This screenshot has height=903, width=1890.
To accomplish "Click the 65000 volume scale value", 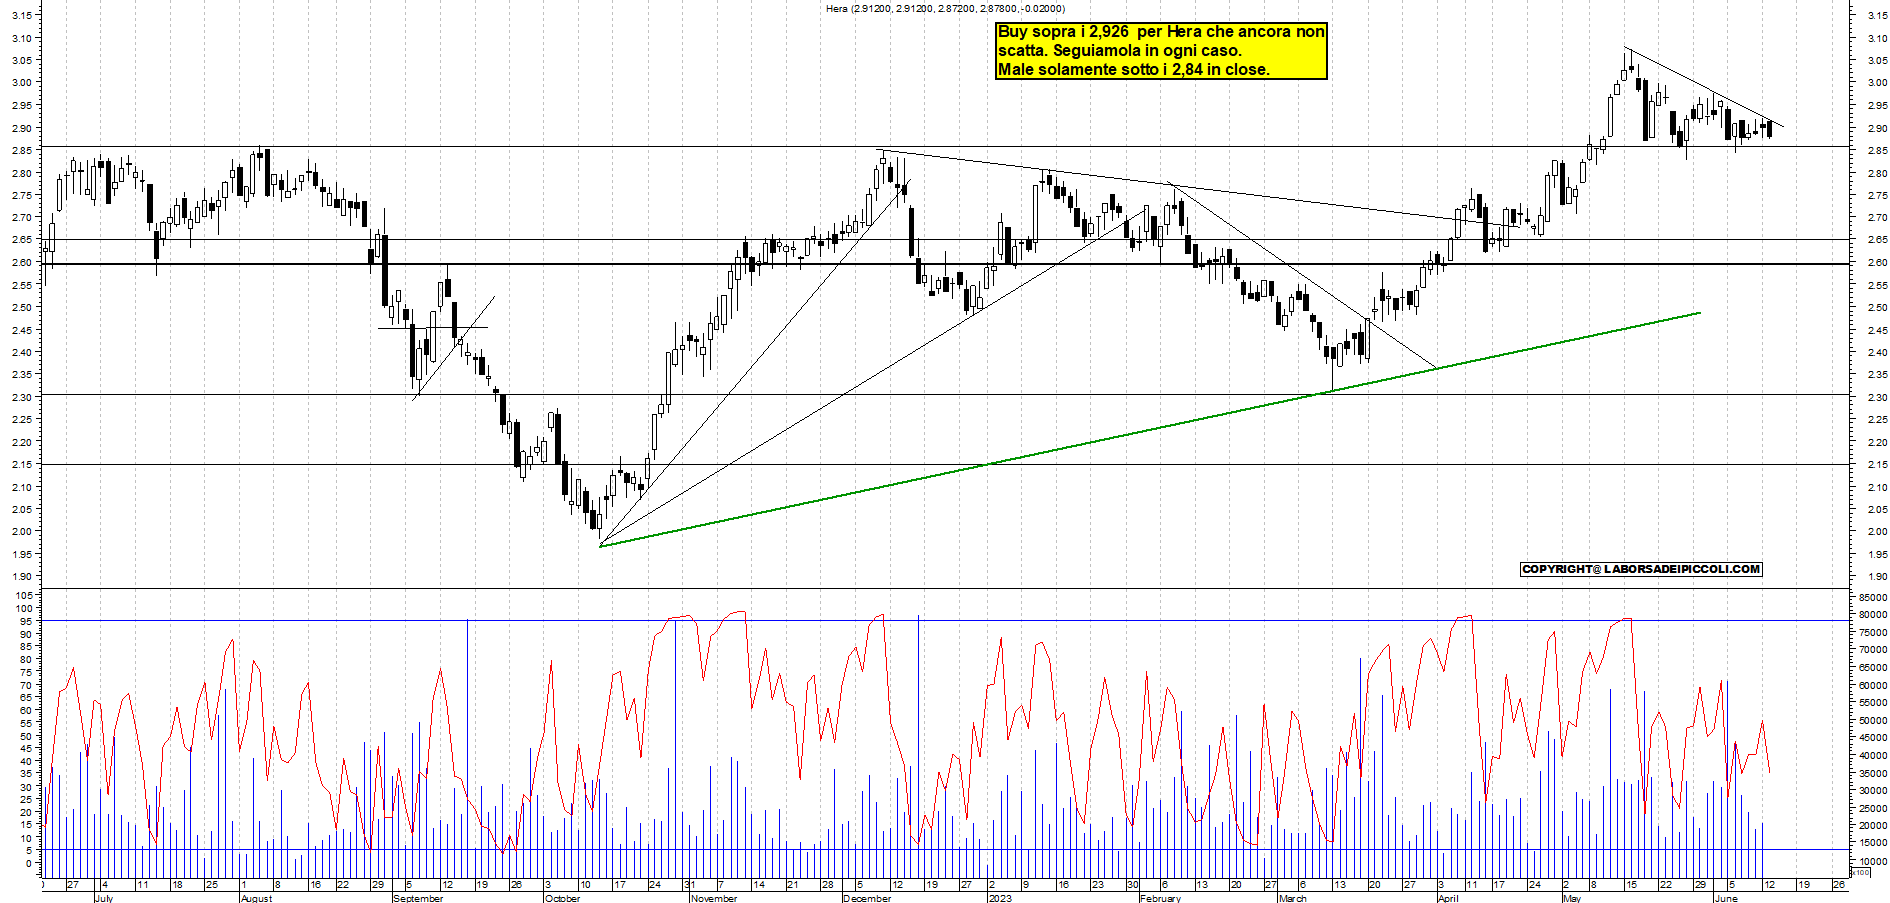I will tap(1873, 668).
